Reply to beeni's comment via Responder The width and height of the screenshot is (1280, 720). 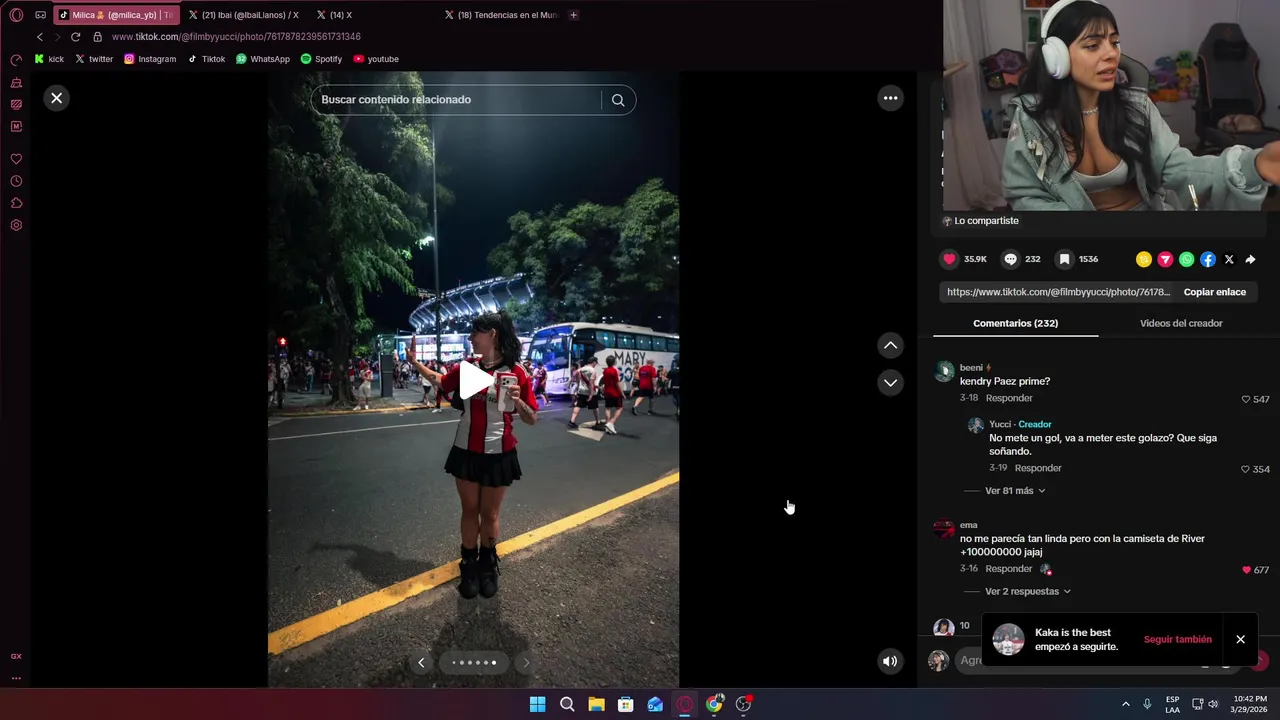click(1009, 398)
